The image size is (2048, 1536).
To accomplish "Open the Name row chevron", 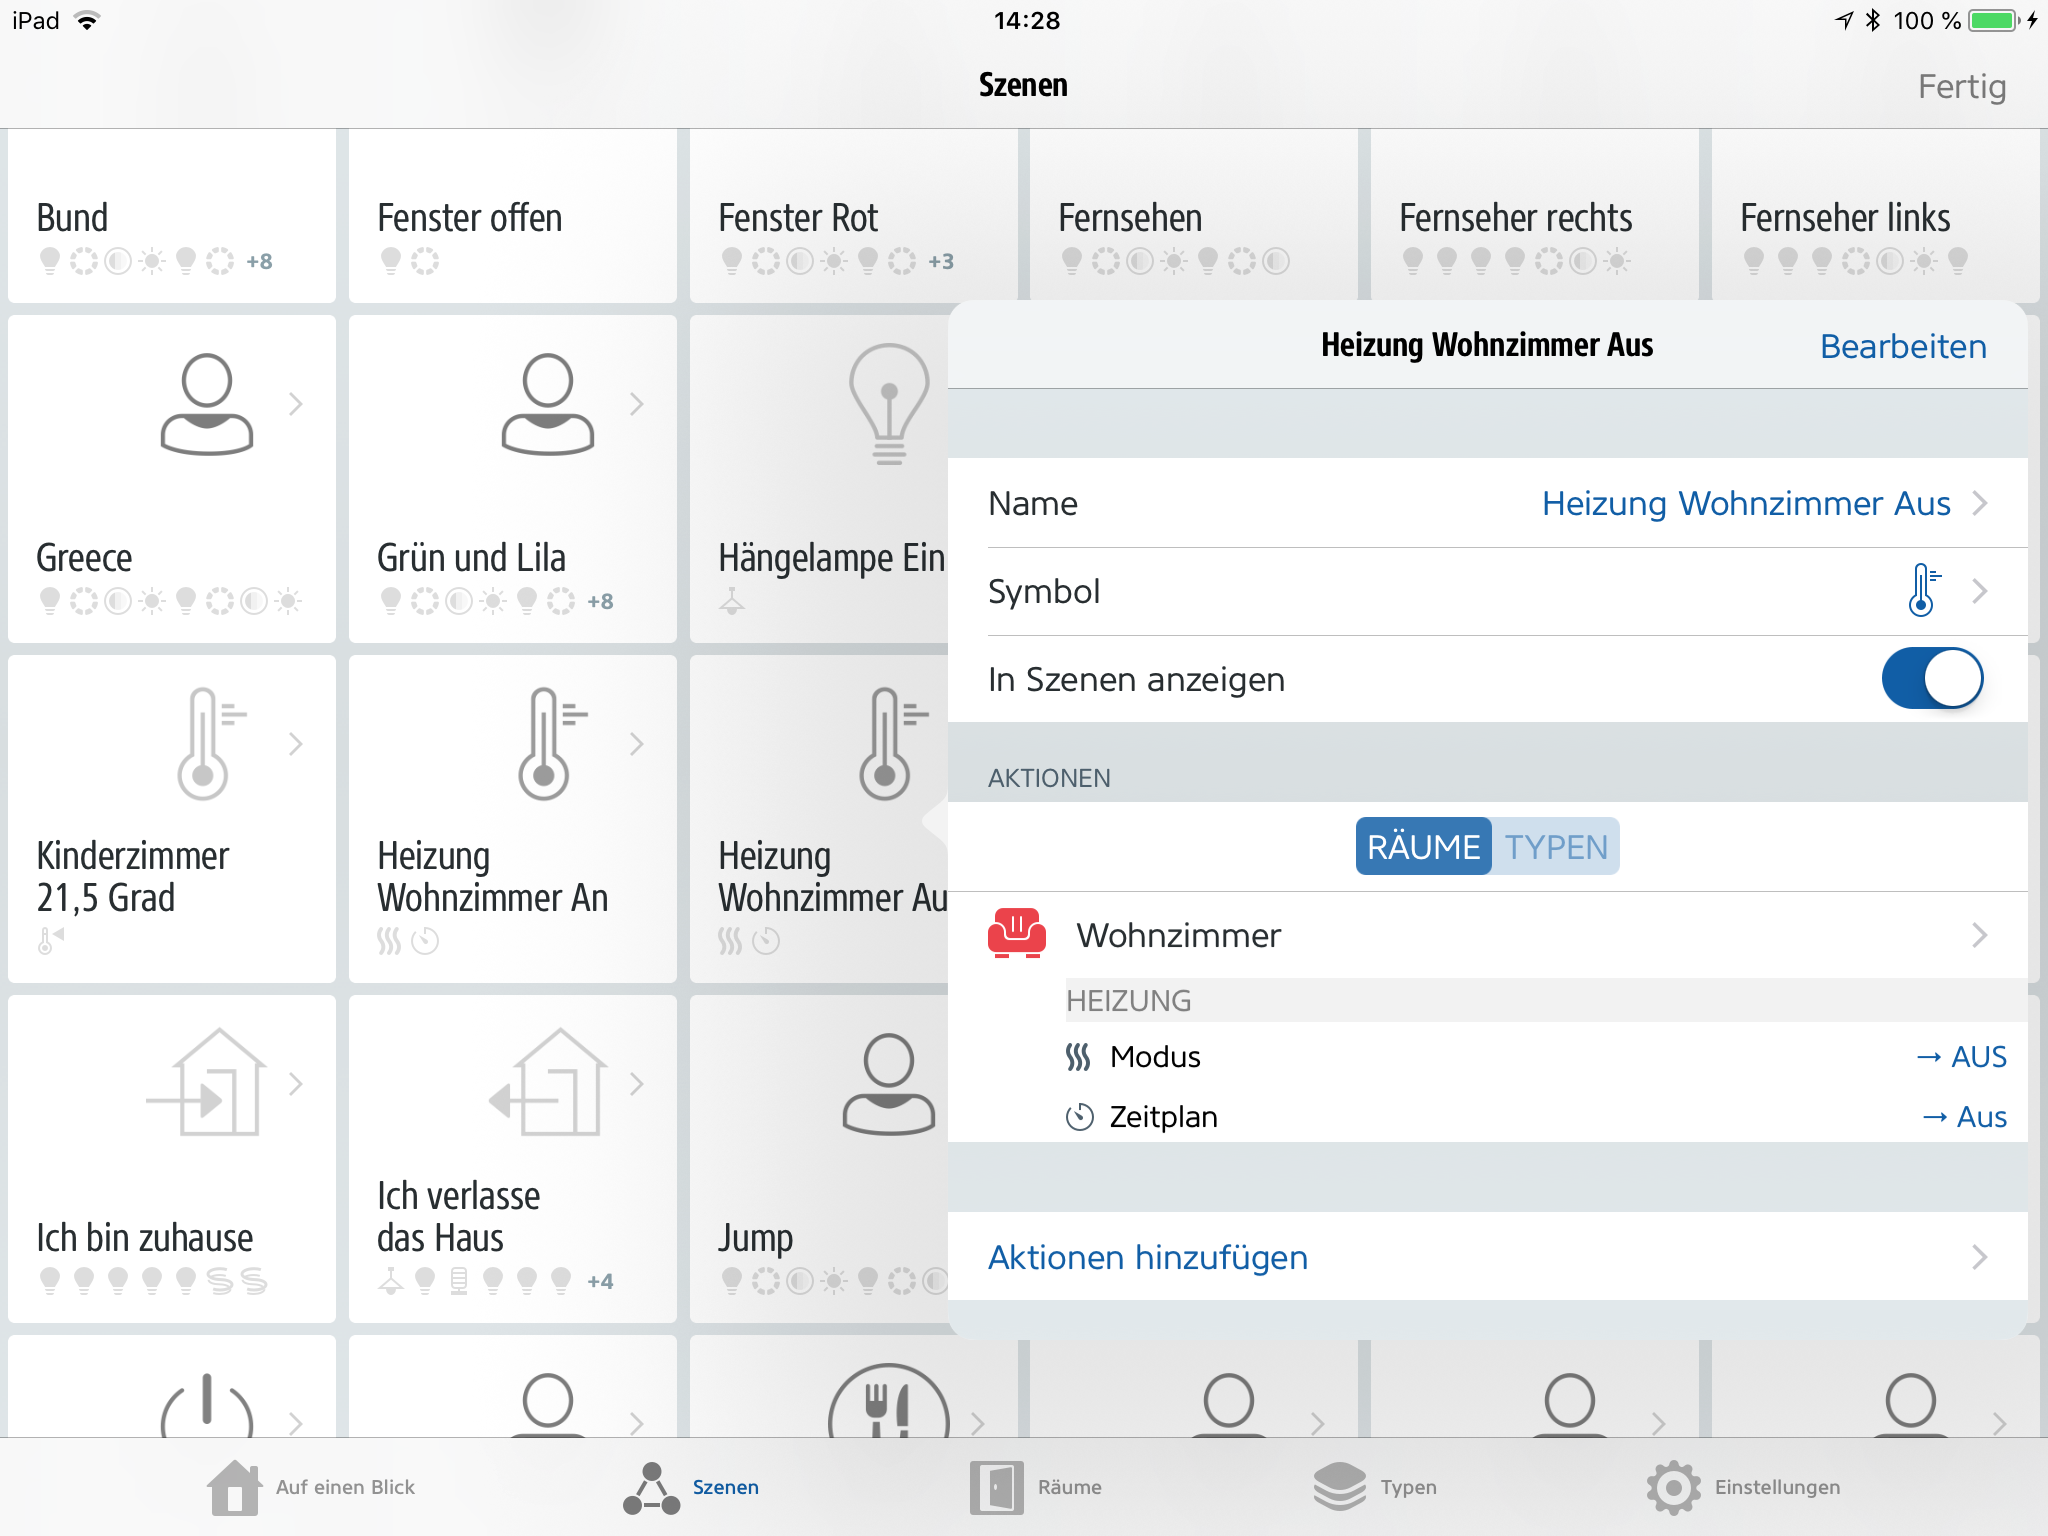I will coord(1979,503).
